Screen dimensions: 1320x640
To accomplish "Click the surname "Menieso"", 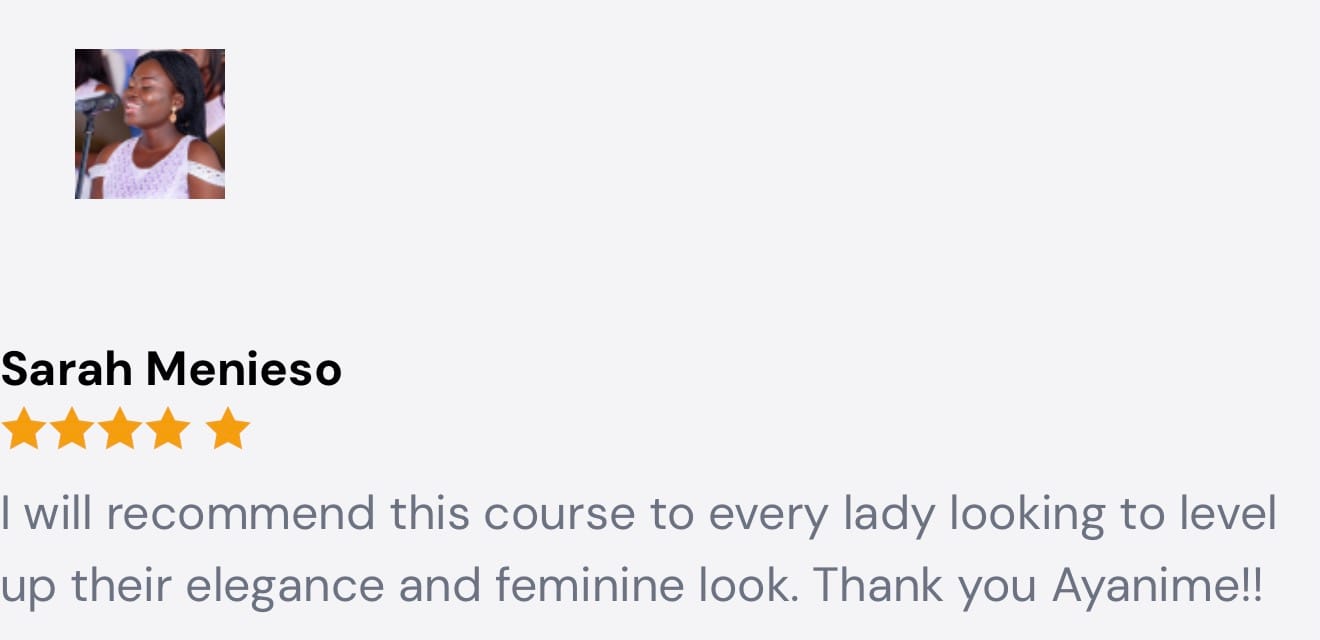I will (x=244, y=369).
